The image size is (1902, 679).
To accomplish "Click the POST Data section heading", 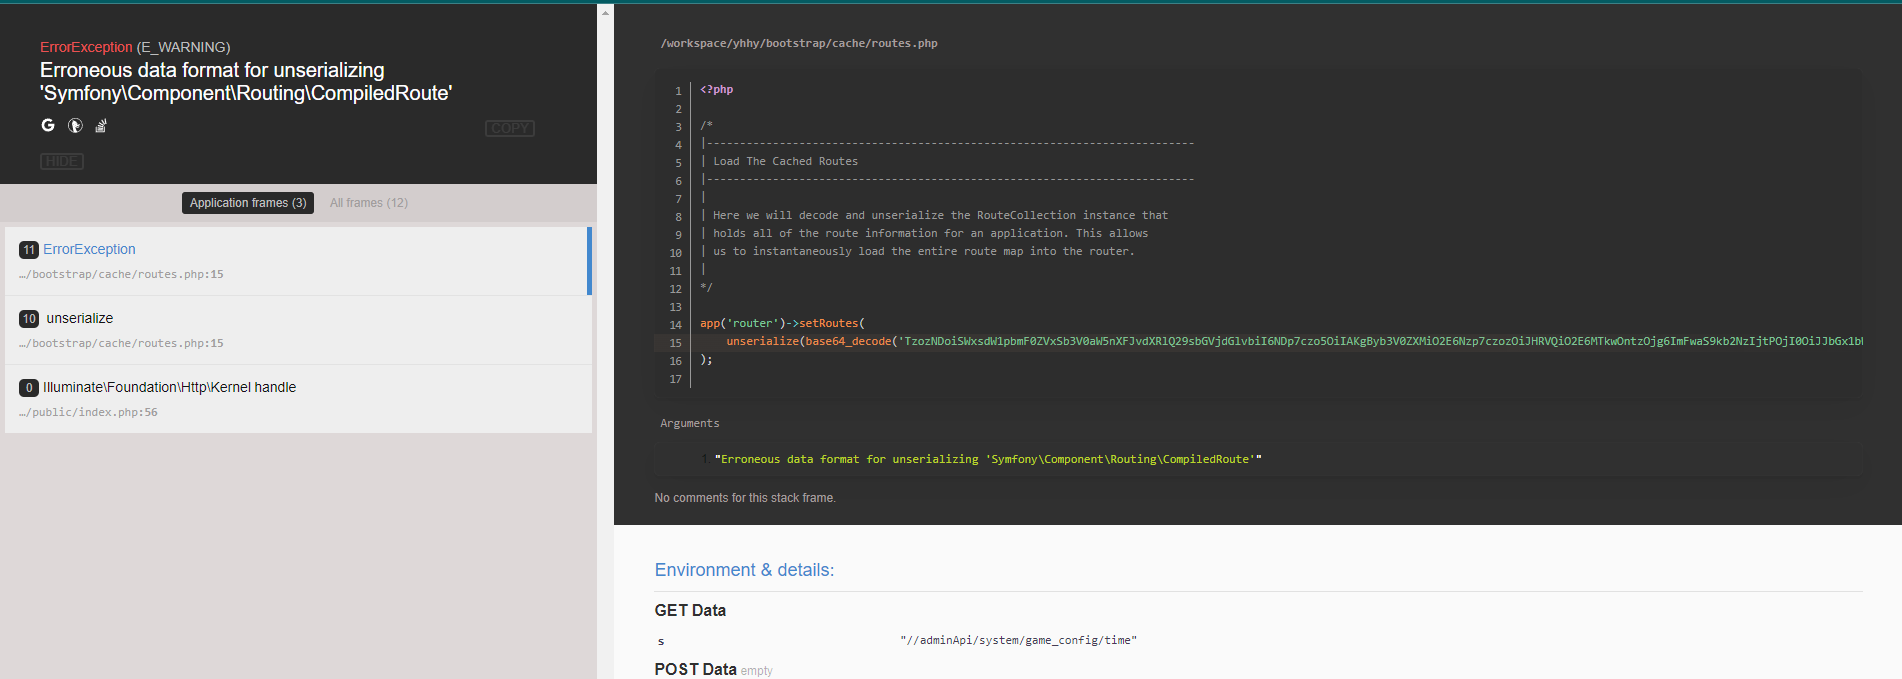I will pyautogui.click(x=695, y=669).
